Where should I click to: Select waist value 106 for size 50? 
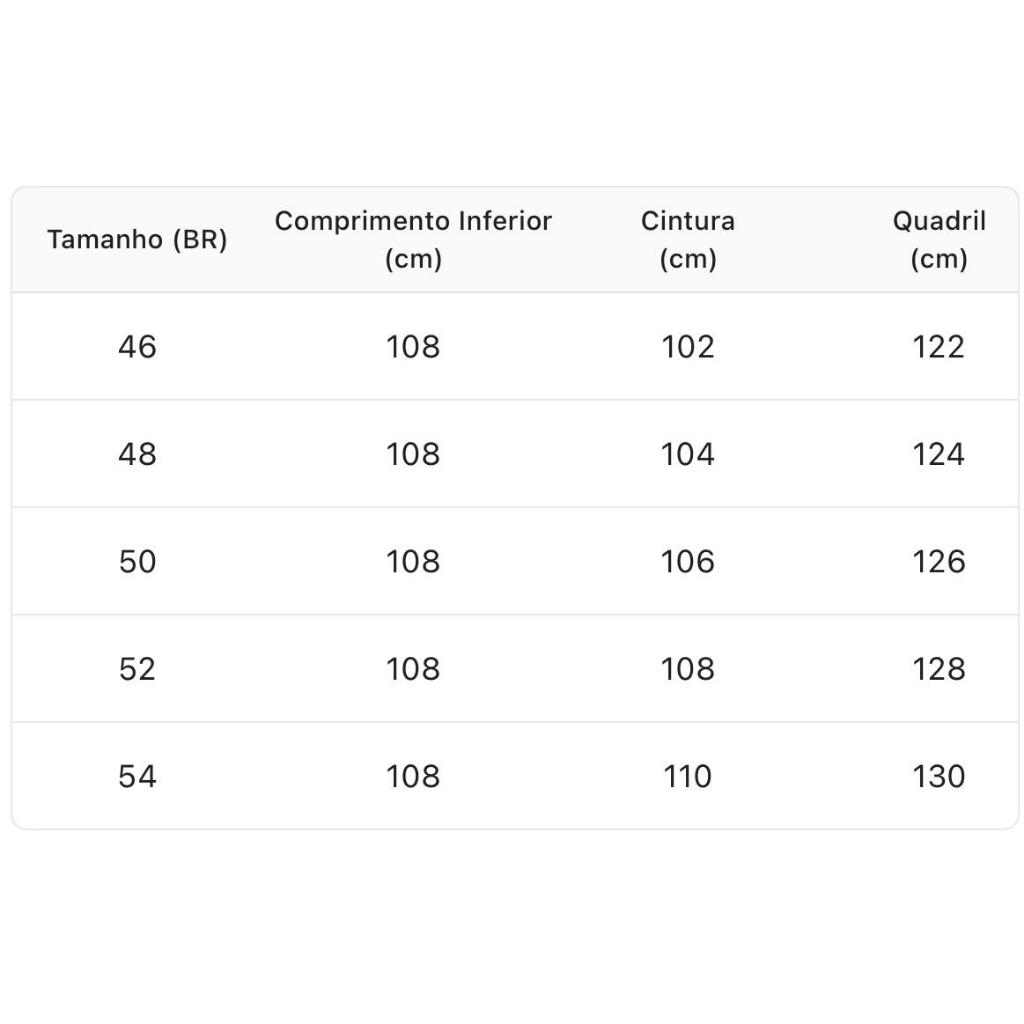tap(688, 562)
